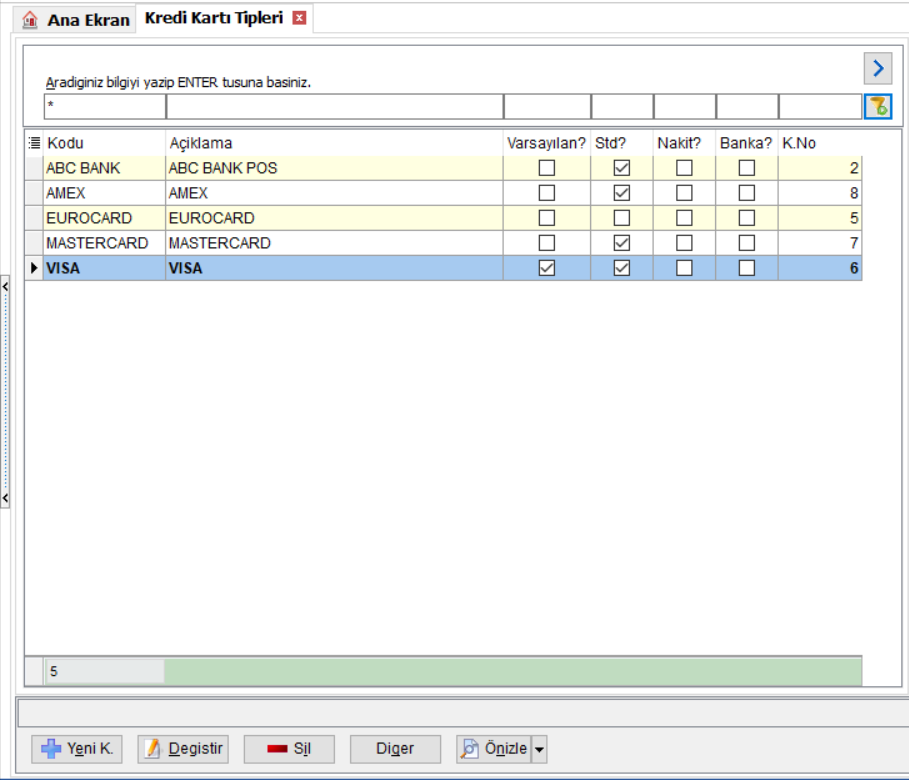The image size is (909, 780).
Task: Toggle Nakit checkbox for VISA row
Action: click(x=684, y=268)
